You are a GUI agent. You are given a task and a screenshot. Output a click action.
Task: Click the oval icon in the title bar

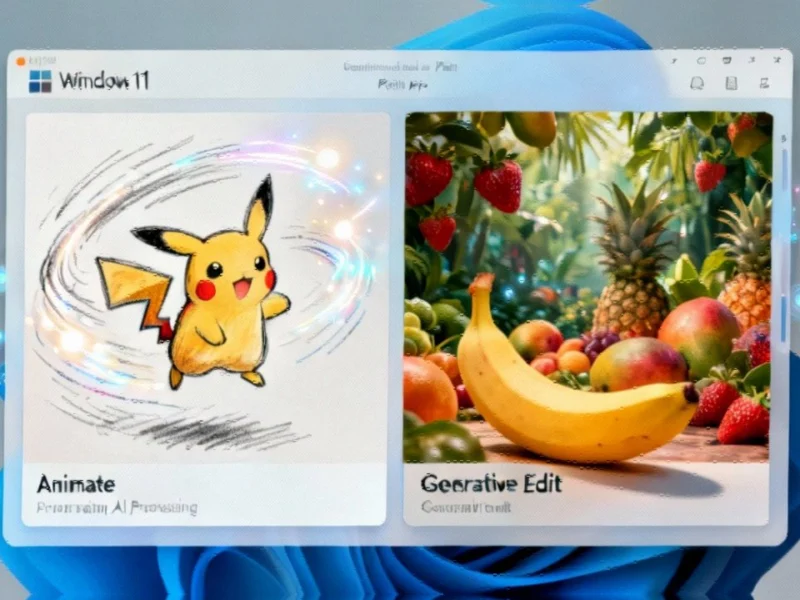(x=700, y=61)
